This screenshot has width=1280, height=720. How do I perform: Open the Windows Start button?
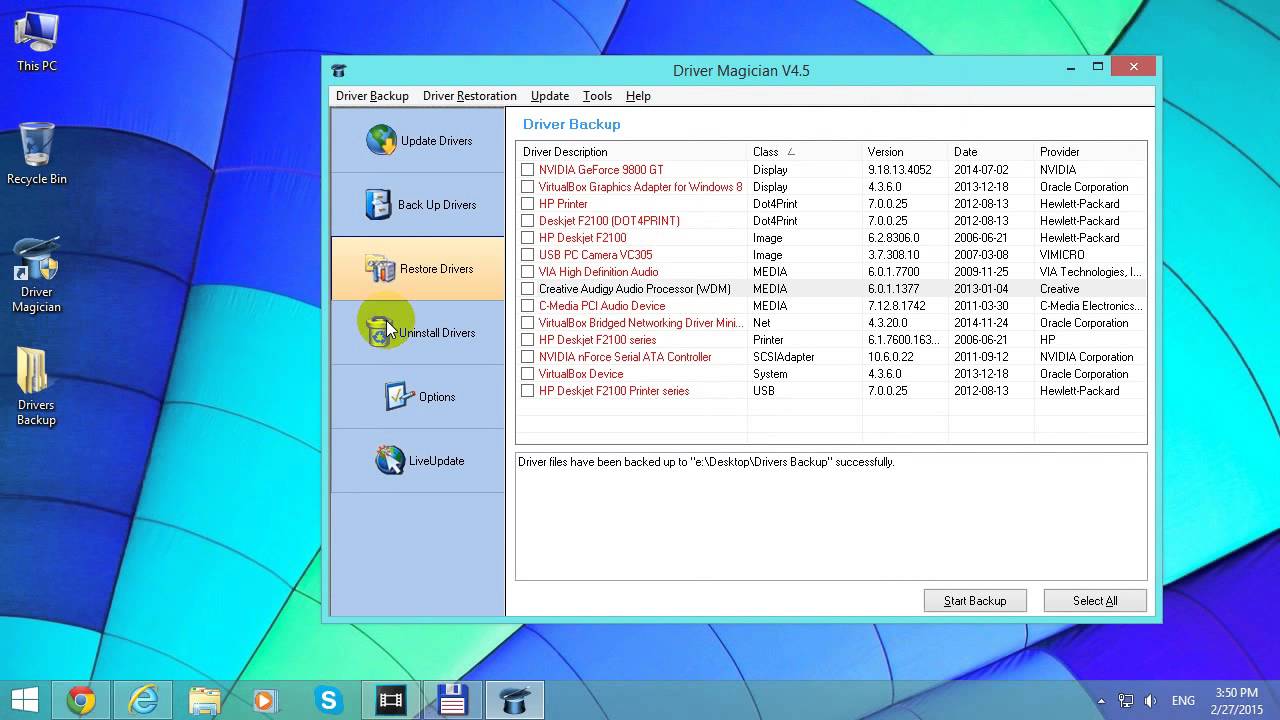[x=25, y=700]
